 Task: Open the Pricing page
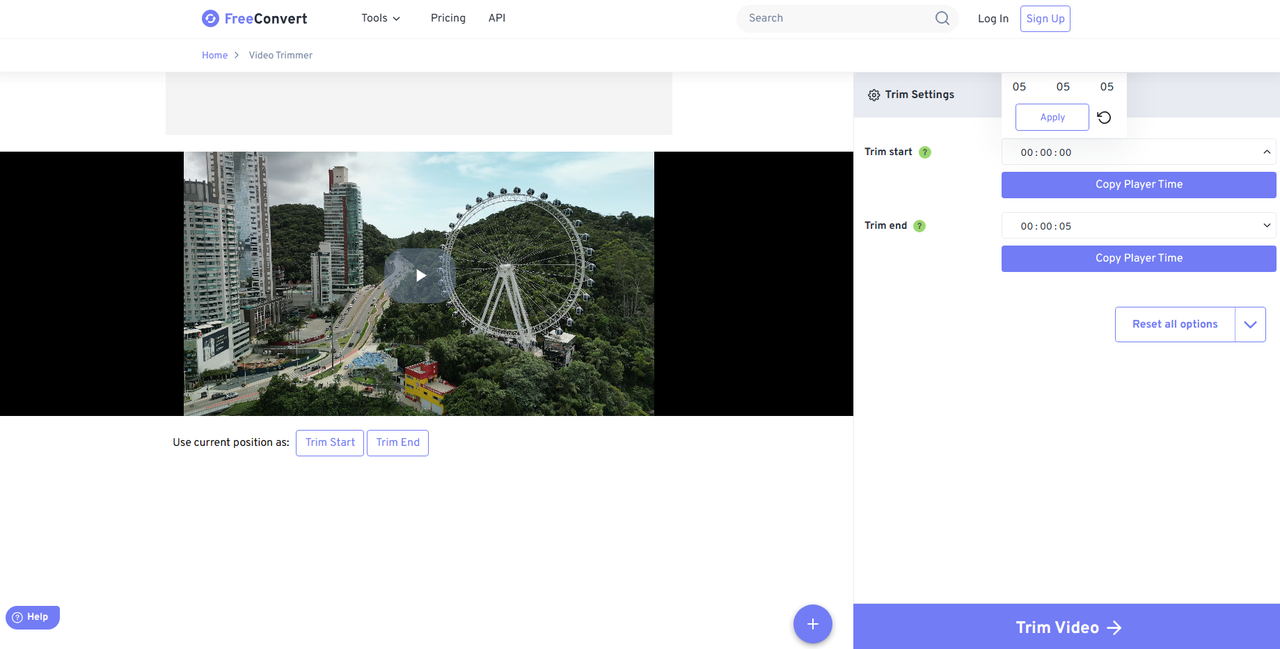click(448, 18)
